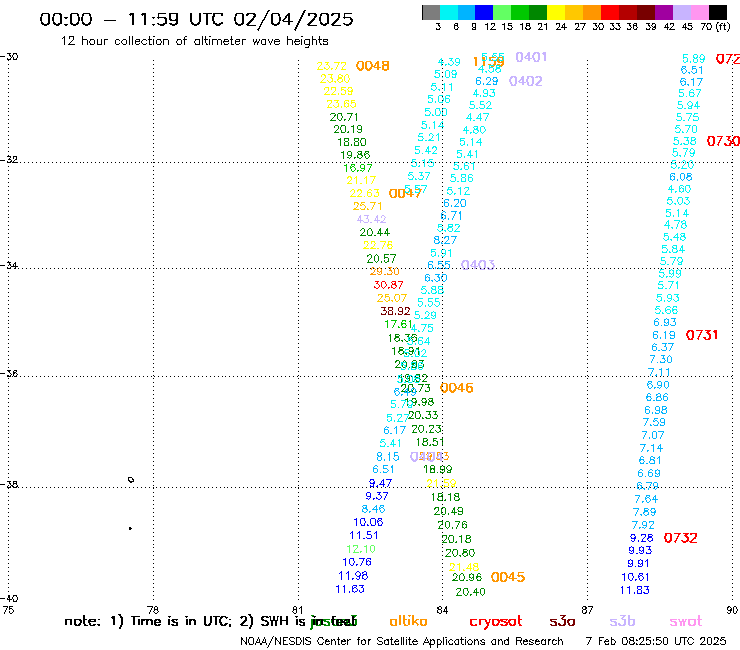Click the orange time marker 0047
This screenshot has height=650, width=740.
[x=405, y=194]
